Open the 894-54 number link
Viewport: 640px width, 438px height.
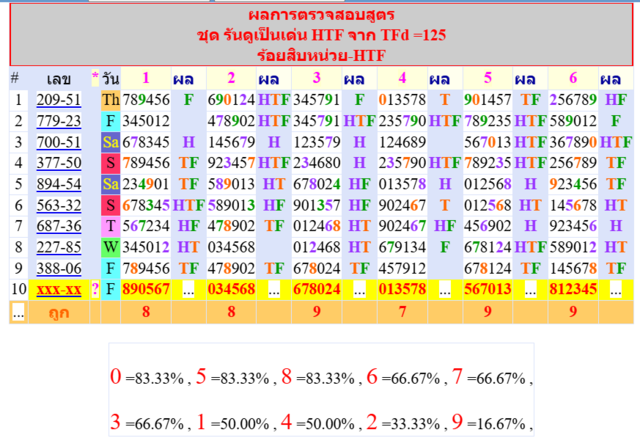[x=59, y=184]
